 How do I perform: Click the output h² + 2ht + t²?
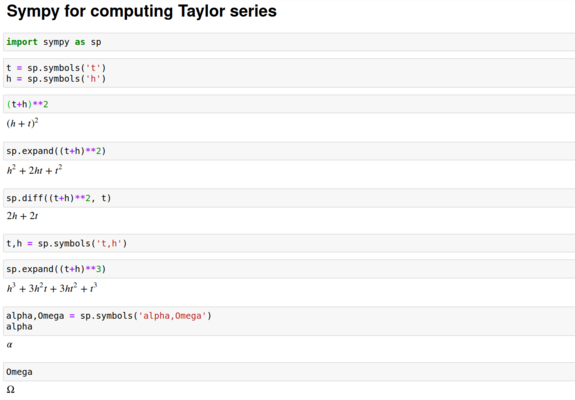tap(34, 170)
